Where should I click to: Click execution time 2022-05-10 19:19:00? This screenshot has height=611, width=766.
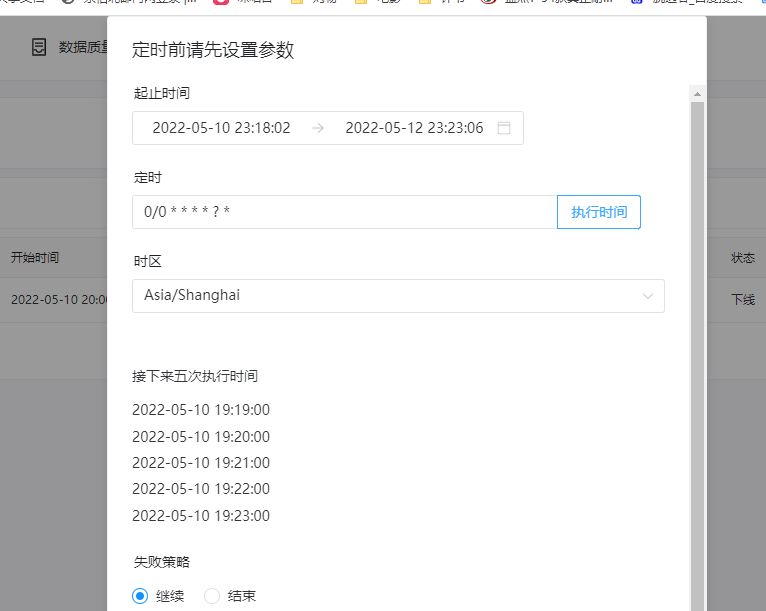pos(201,410)
